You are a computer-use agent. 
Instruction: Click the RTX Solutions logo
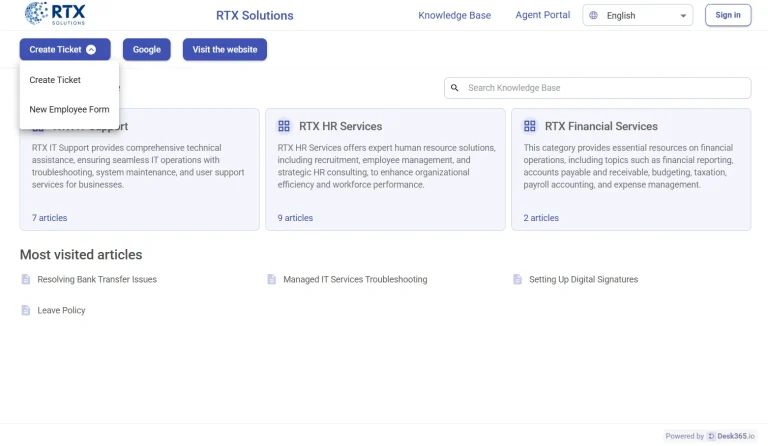(x=55, y=14)
